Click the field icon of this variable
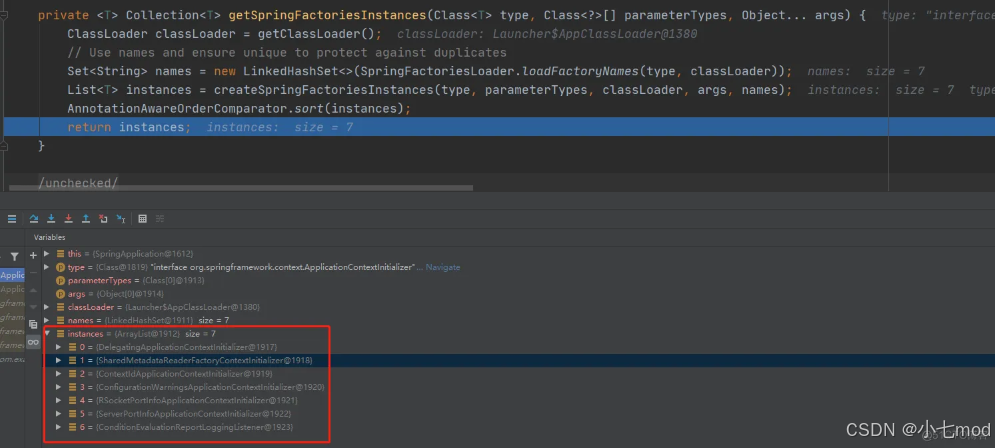This screenshot has width=995, height=448. point(60,254)
